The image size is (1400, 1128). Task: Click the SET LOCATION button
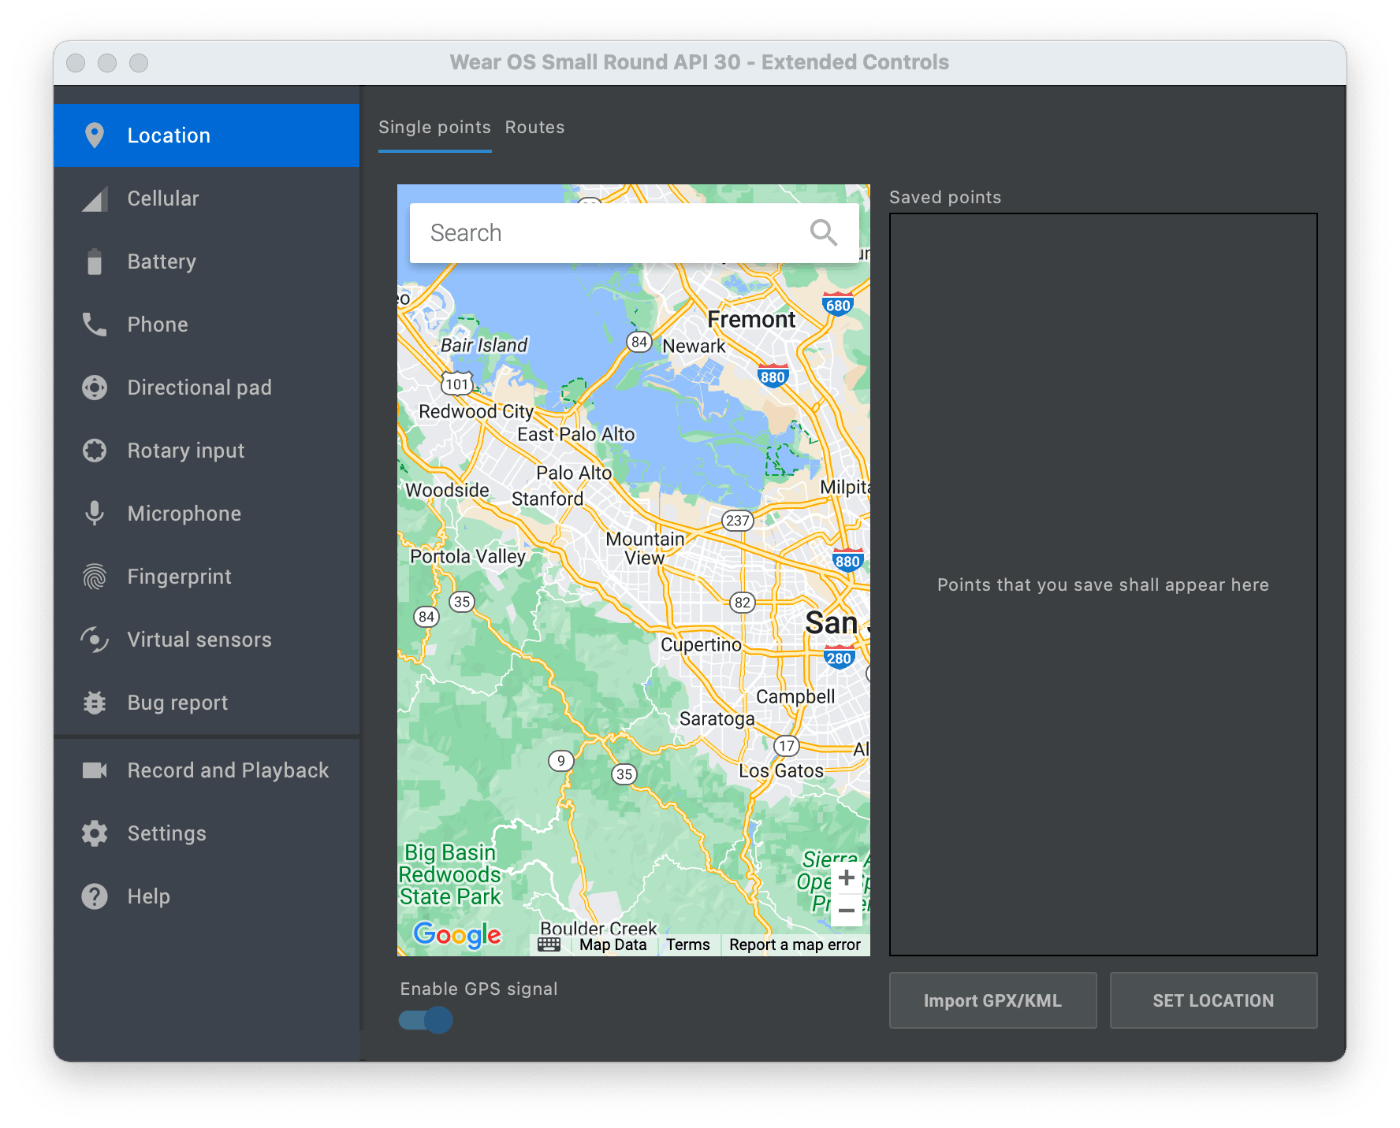tap(1213, 1000)
